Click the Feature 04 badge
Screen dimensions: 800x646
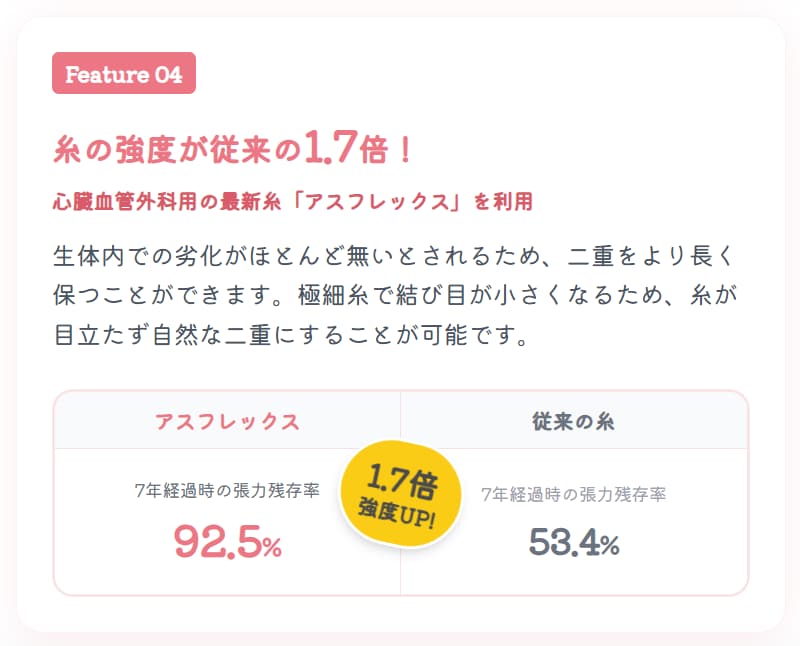123,75
